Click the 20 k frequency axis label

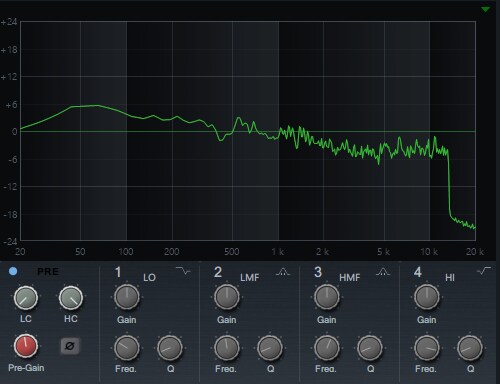pos(475,252)
